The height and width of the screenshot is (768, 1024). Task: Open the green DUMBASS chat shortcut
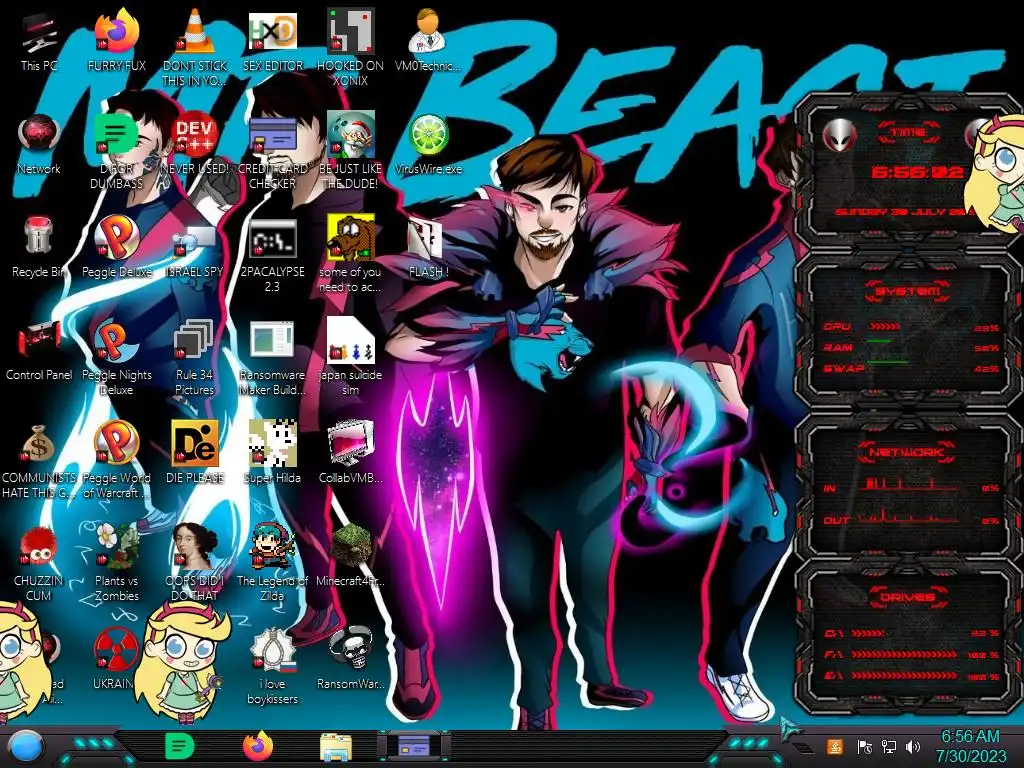click(116, 150)
